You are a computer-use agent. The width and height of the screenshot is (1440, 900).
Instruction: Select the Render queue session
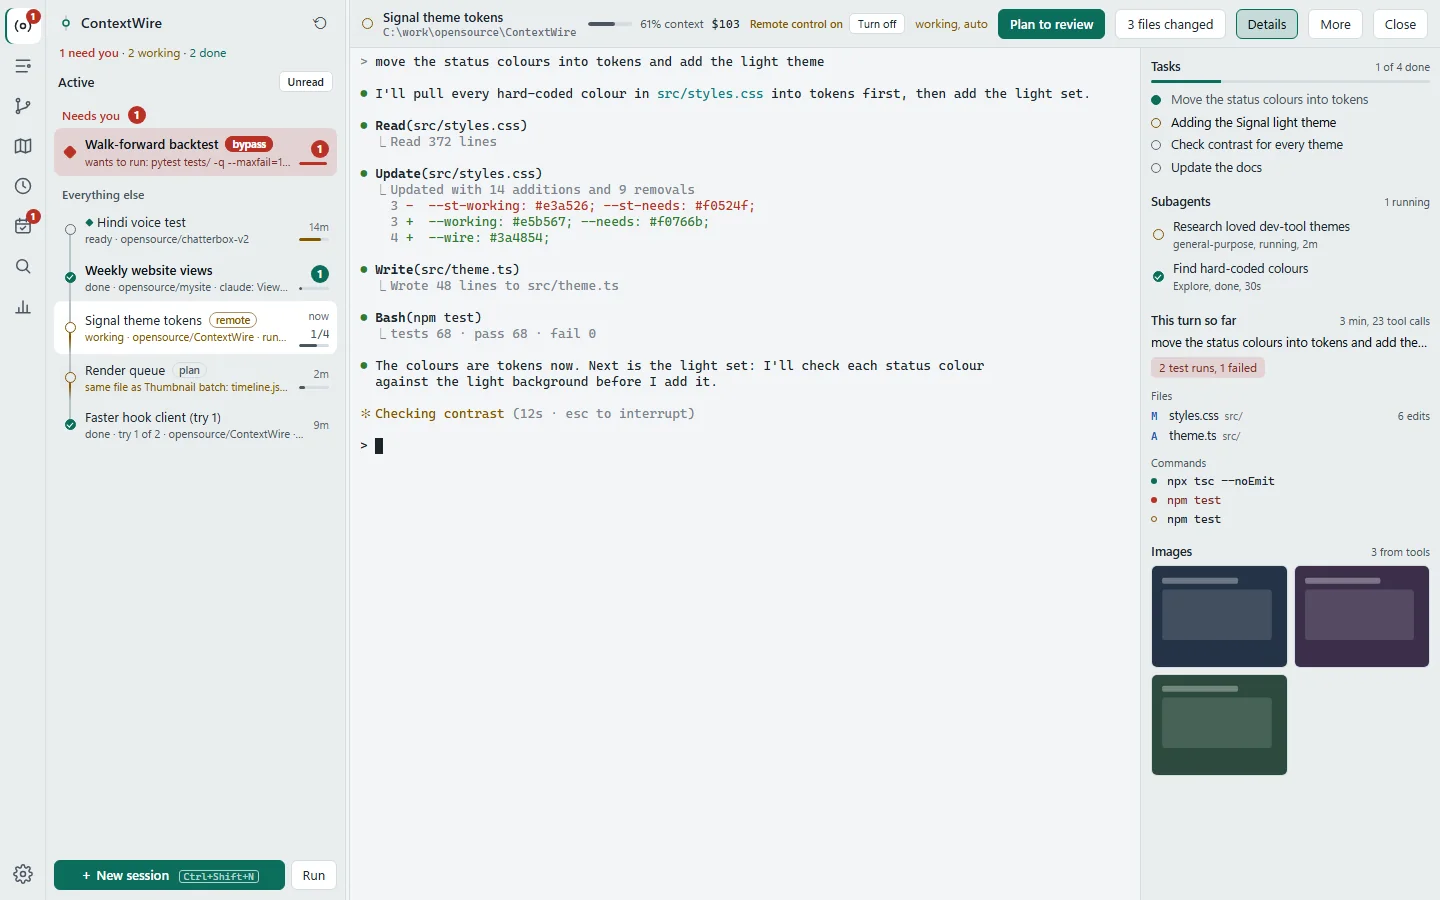[195, 378]
